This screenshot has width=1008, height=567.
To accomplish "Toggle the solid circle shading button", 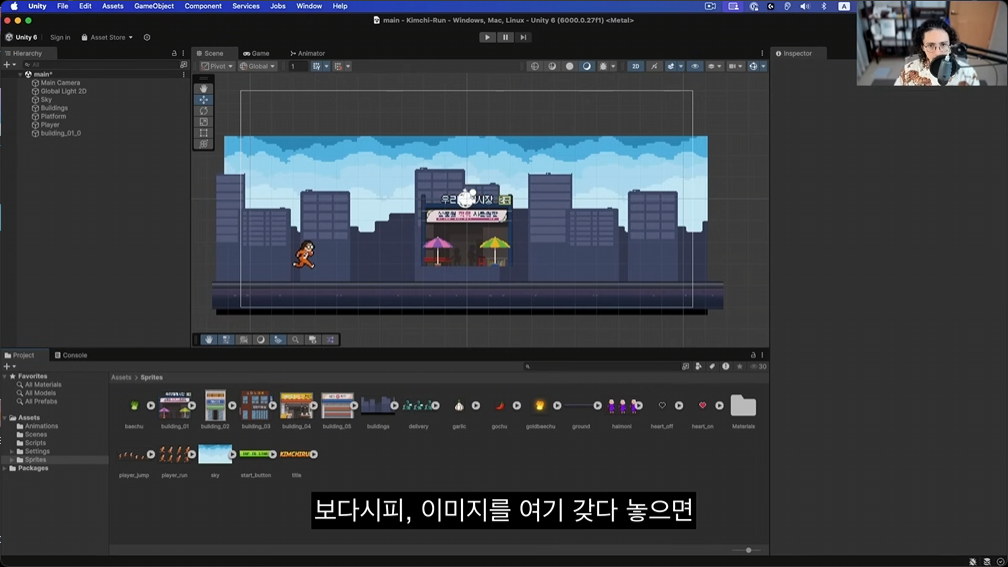I will tap(569, 66).
